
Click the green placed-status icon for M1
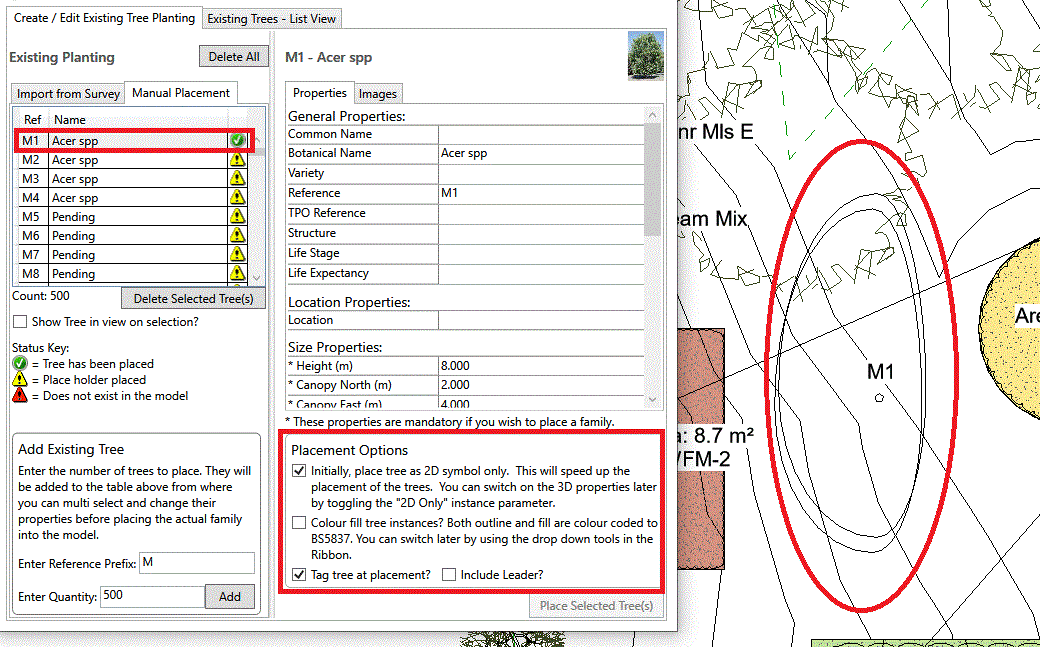[237, 141]
